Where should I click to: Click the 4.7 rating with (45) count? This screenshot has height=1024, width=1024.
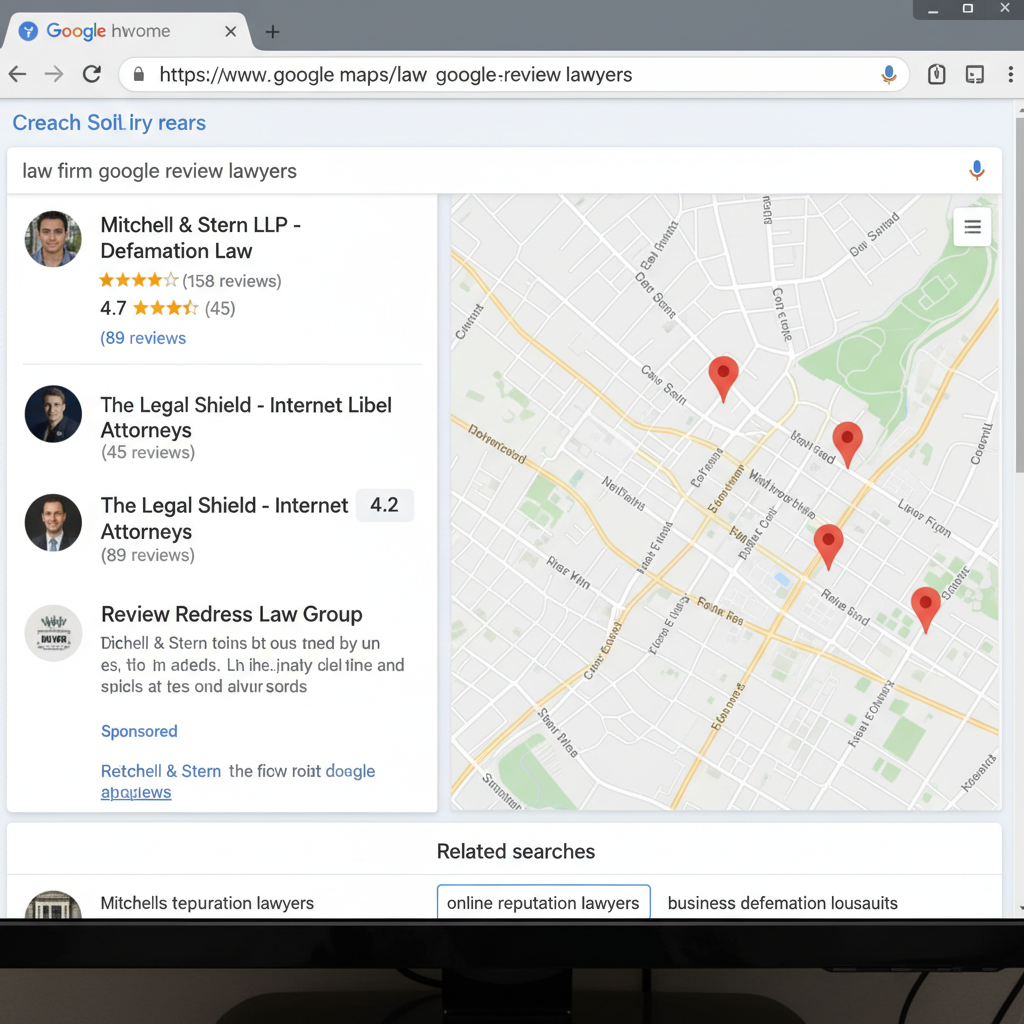pyautogui.click(x=168, y=308)
